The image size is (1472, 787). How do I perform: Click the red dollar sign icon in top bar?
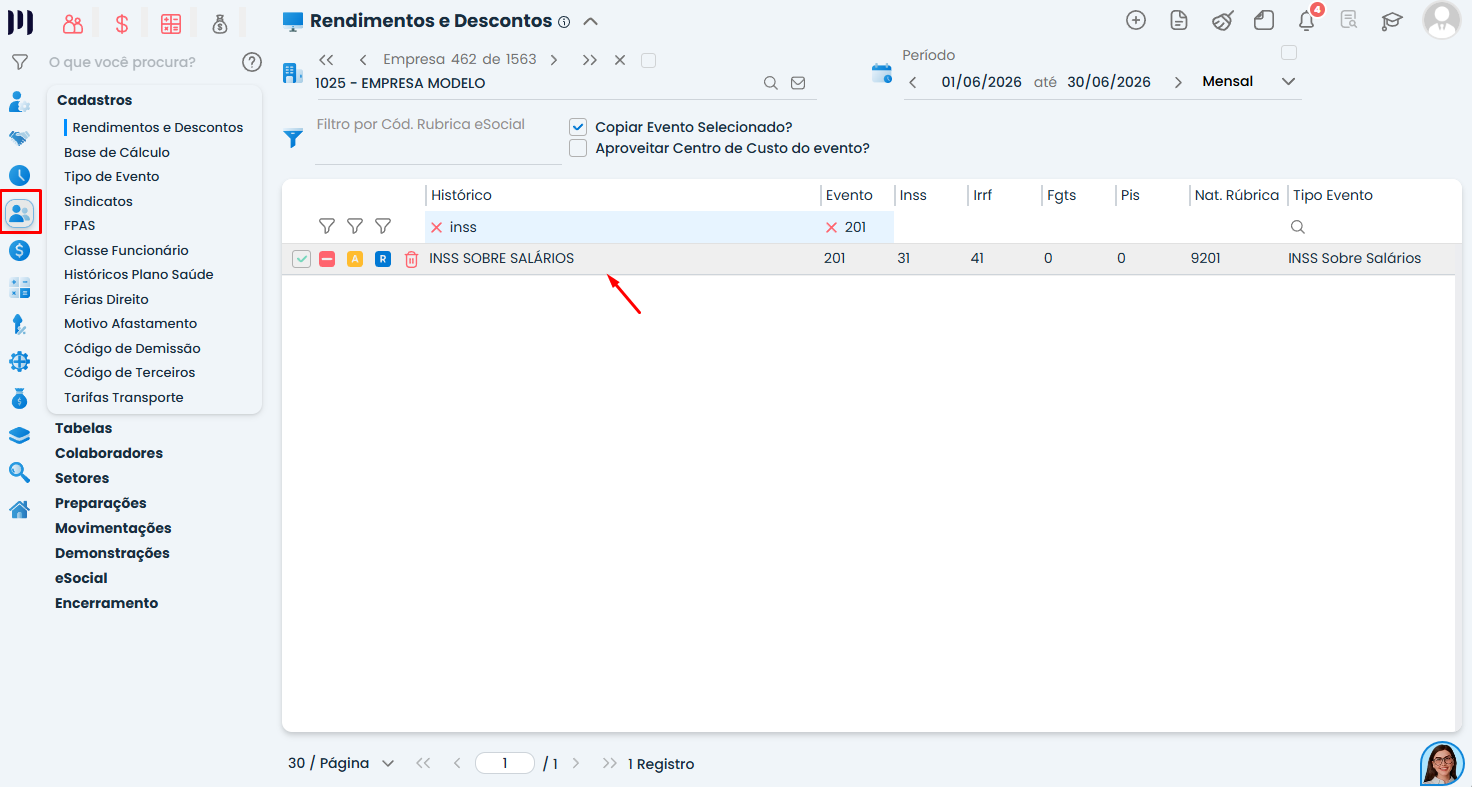coord(122,23)
